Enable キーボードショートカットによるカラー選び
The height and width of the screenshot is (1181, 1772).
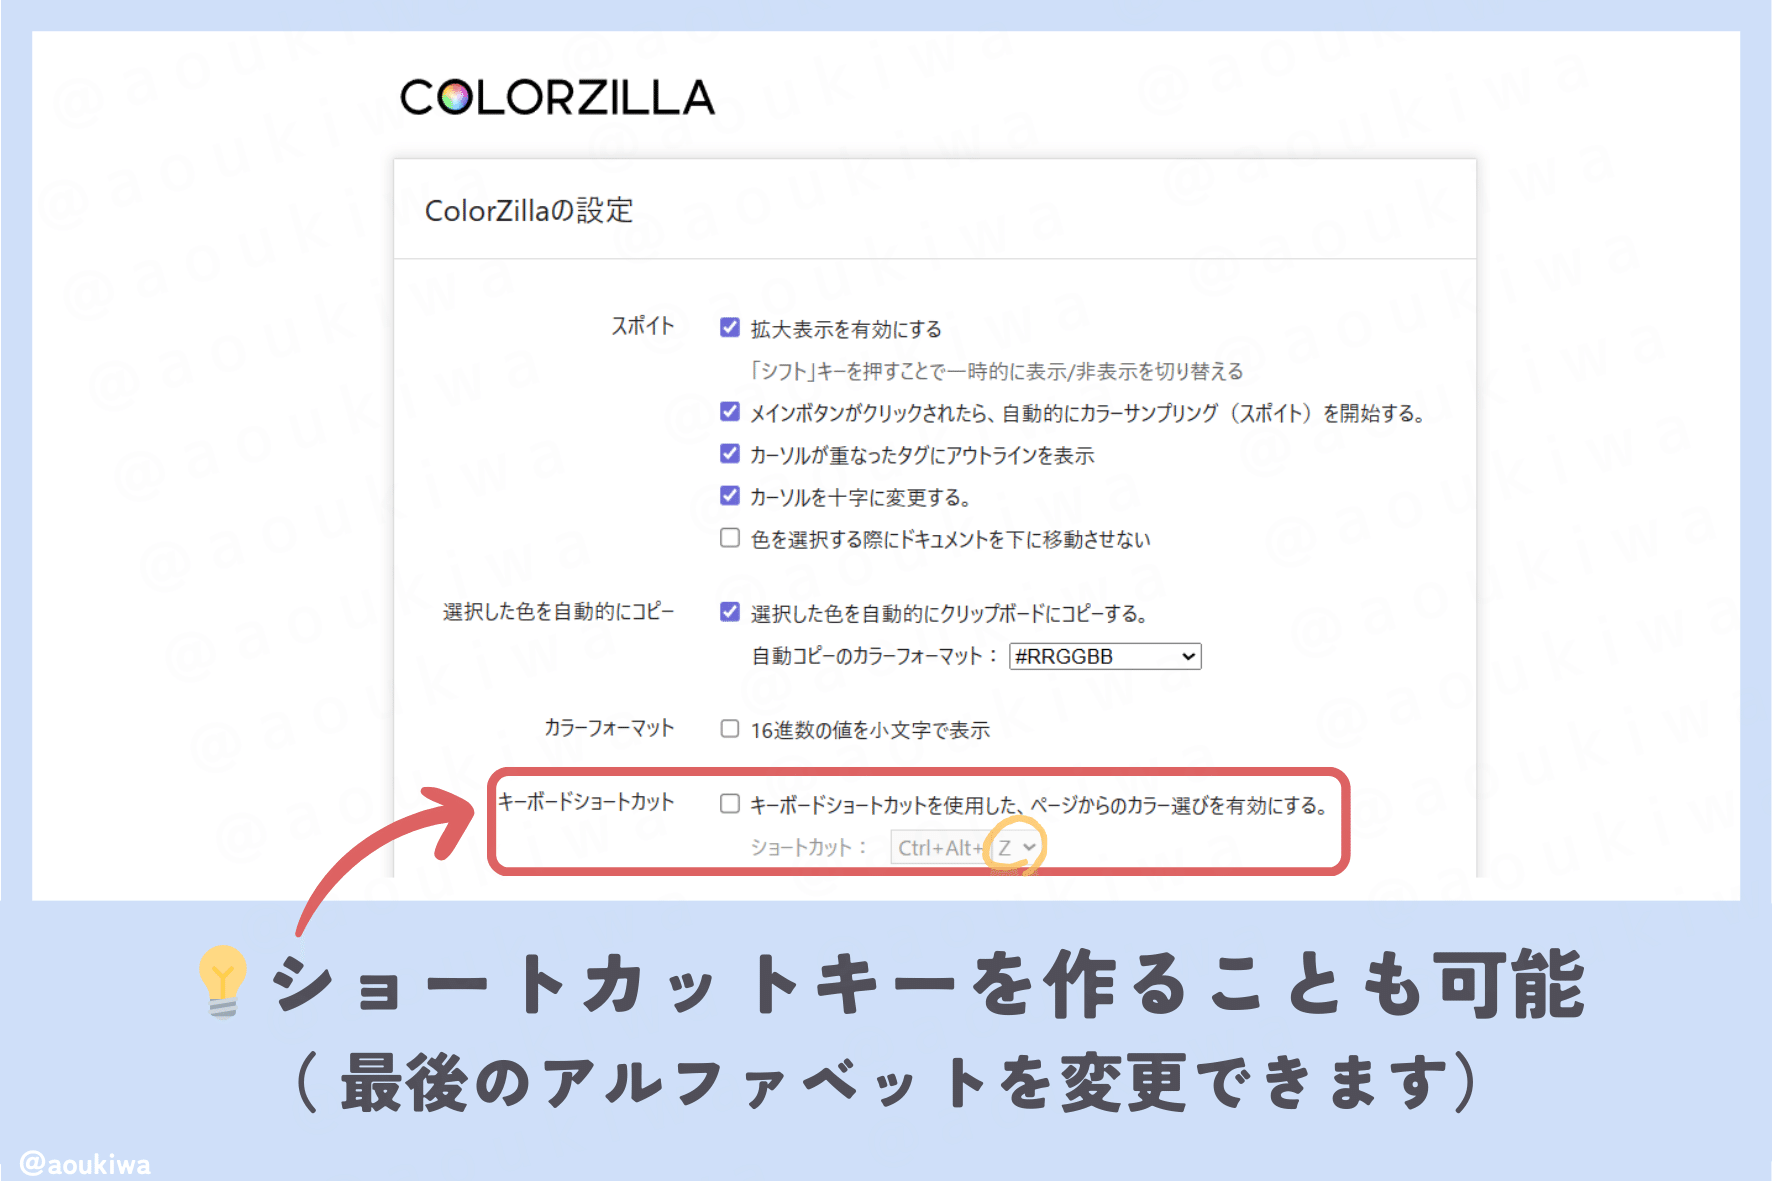(x=731, y=803)
